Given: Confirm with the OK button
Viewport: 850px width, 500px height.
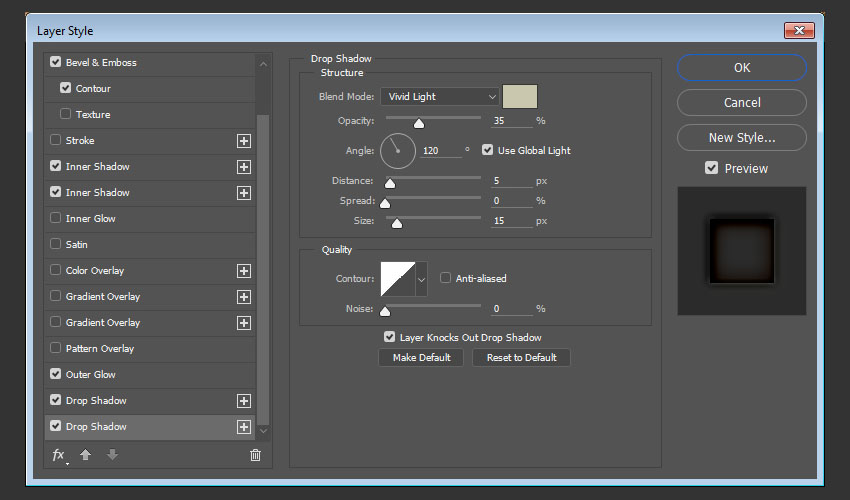Looking at the screenshot, I should (742, 68).
